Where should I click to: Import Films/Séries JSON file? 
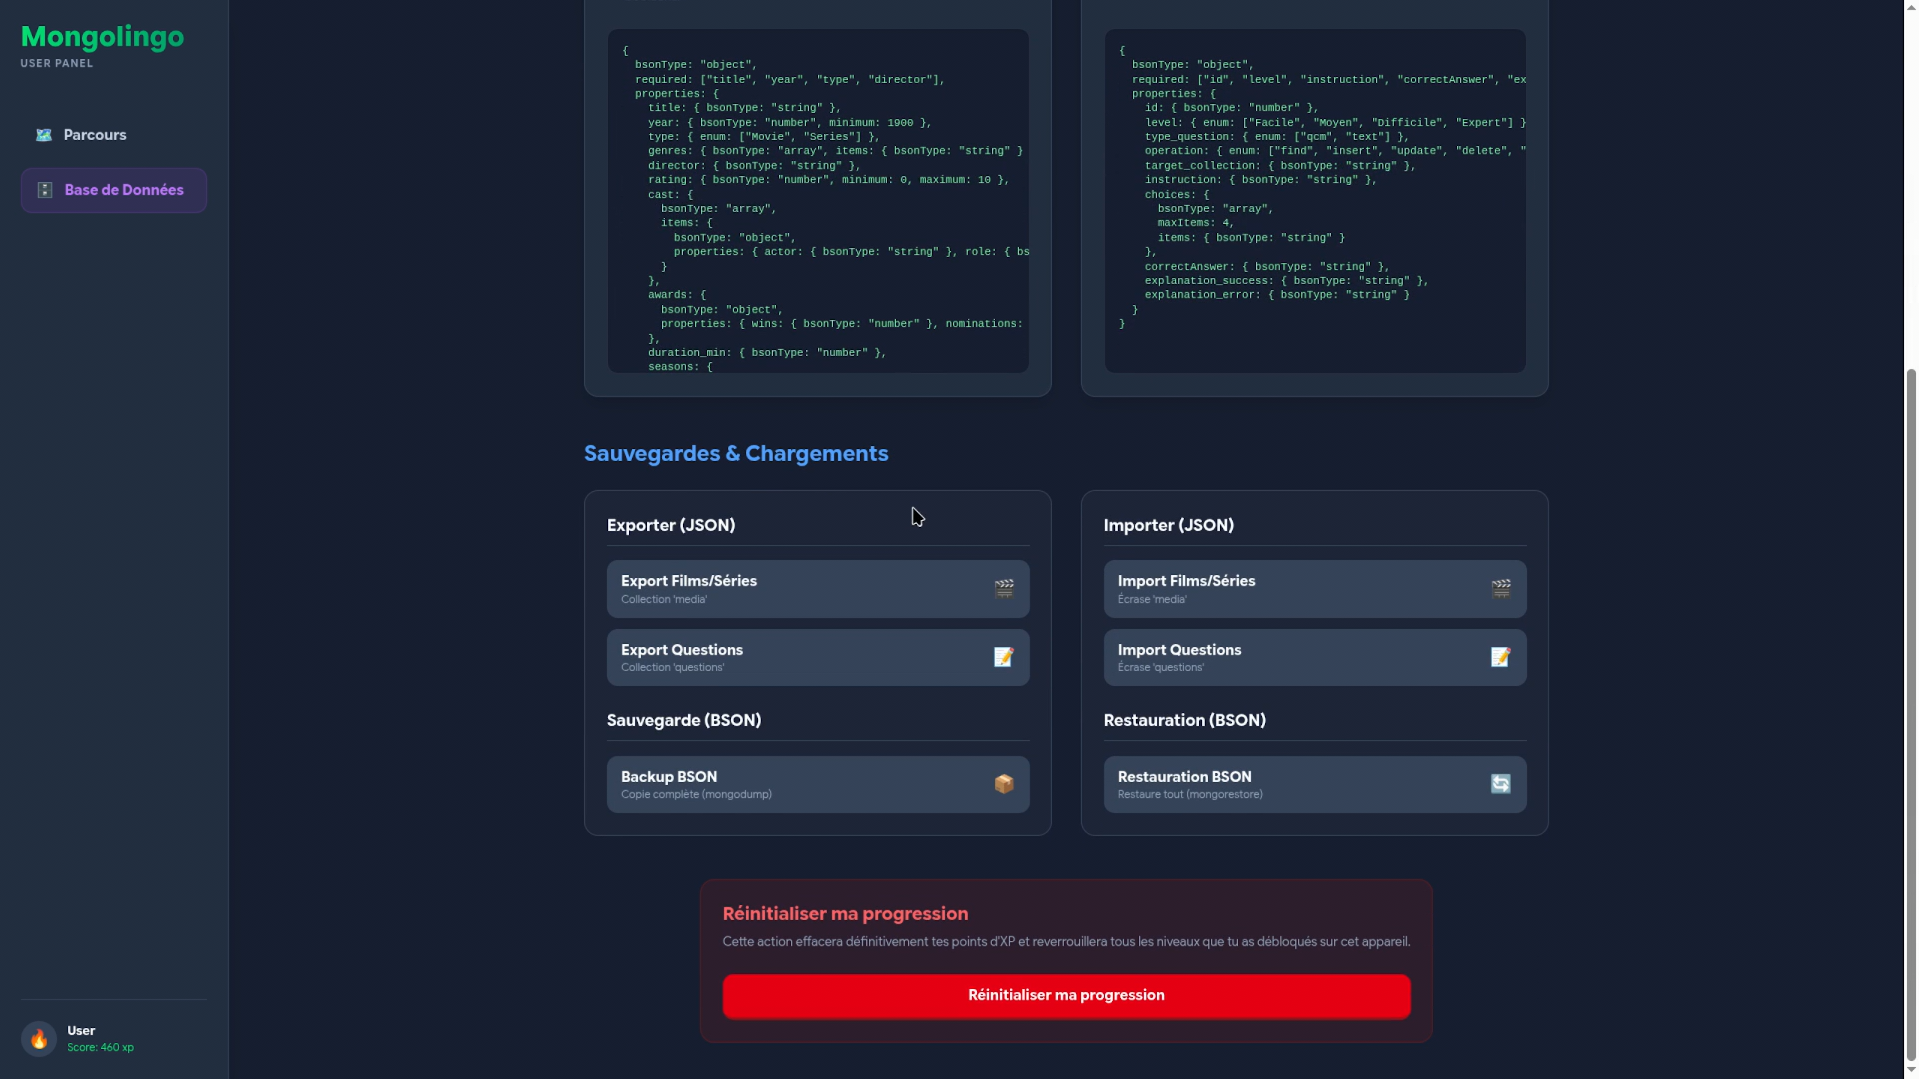pos(1315,589)
